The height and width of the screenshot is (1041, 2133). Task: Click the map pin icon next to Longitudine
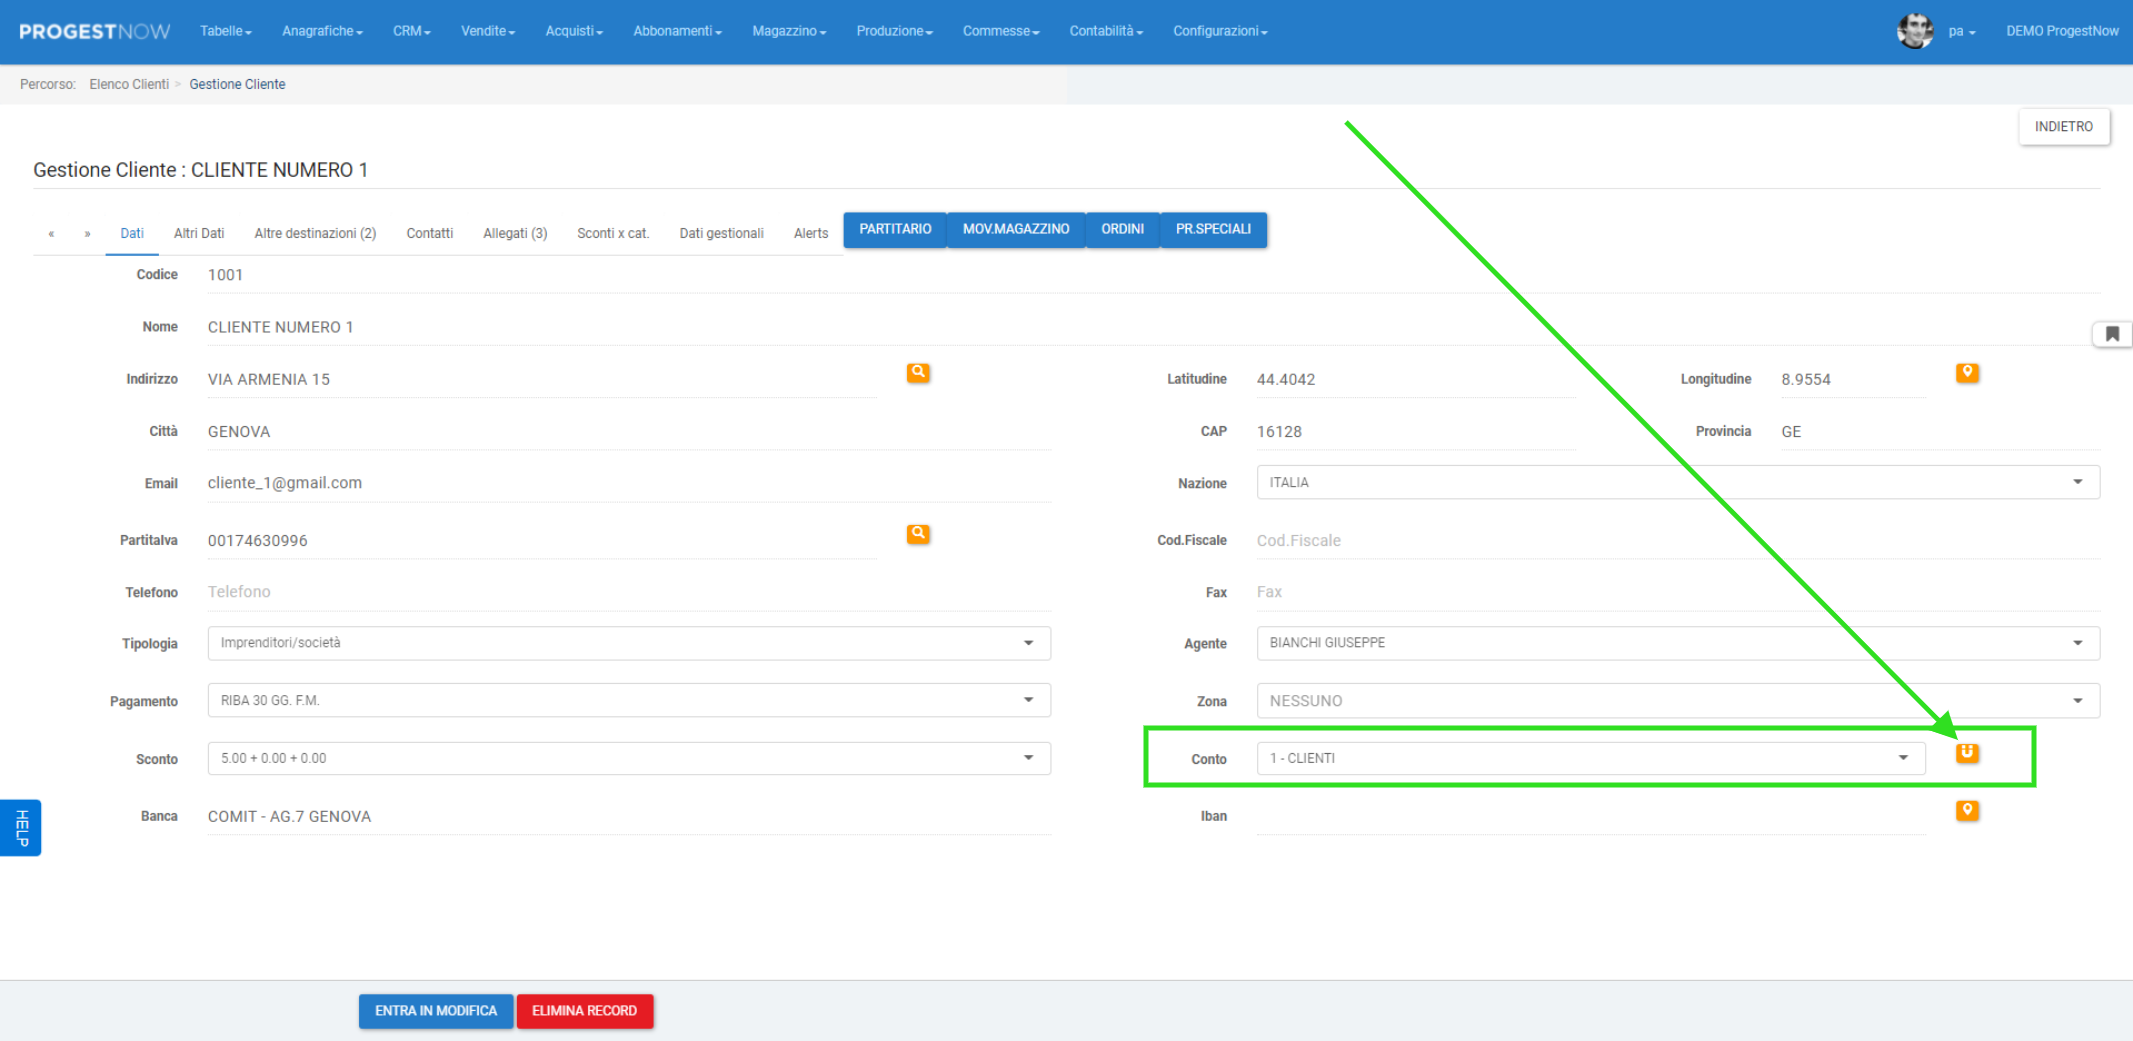tap(1966, 373)
